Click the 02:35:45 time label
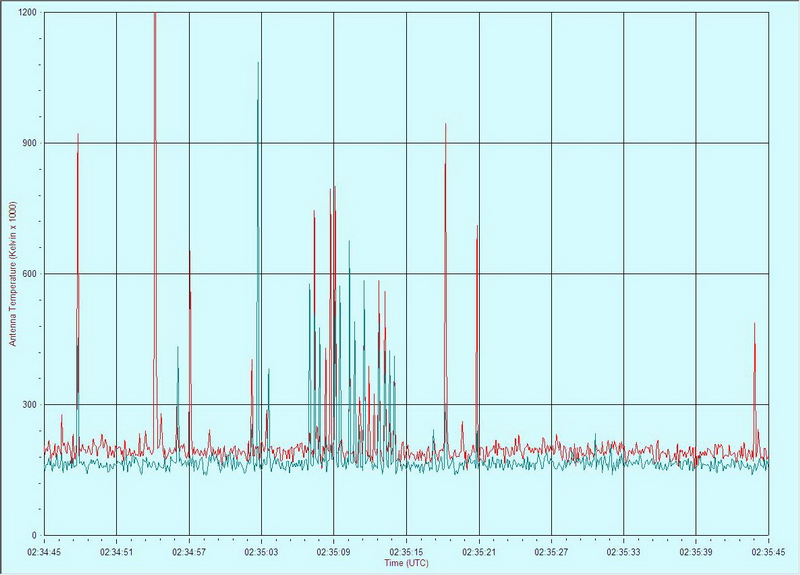 tap(768, 552)
